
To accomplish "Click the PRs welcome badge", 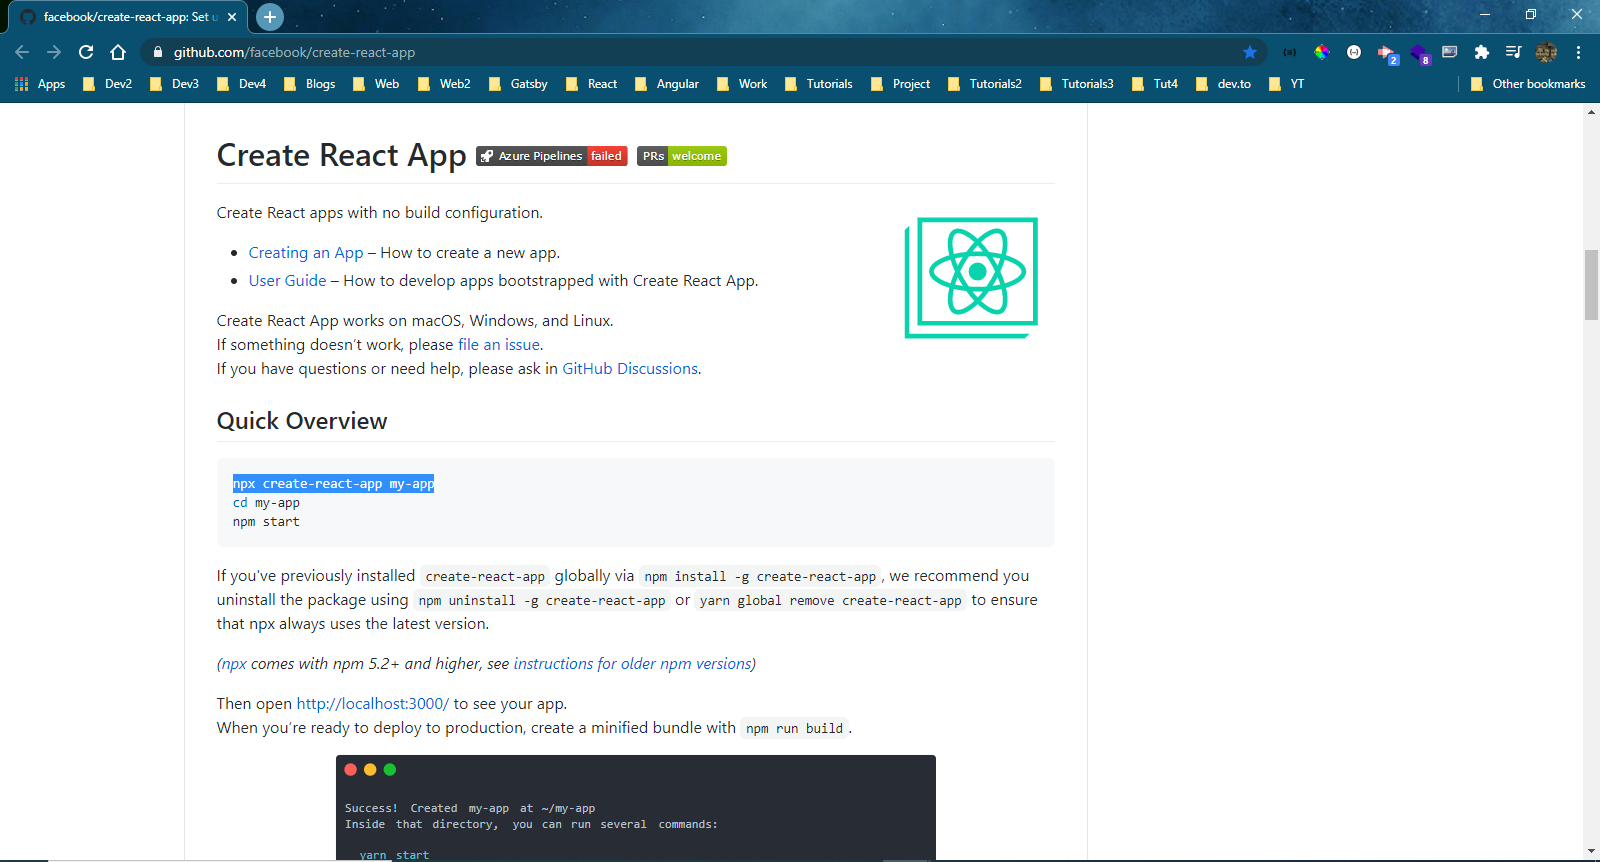I will [682, 156].
